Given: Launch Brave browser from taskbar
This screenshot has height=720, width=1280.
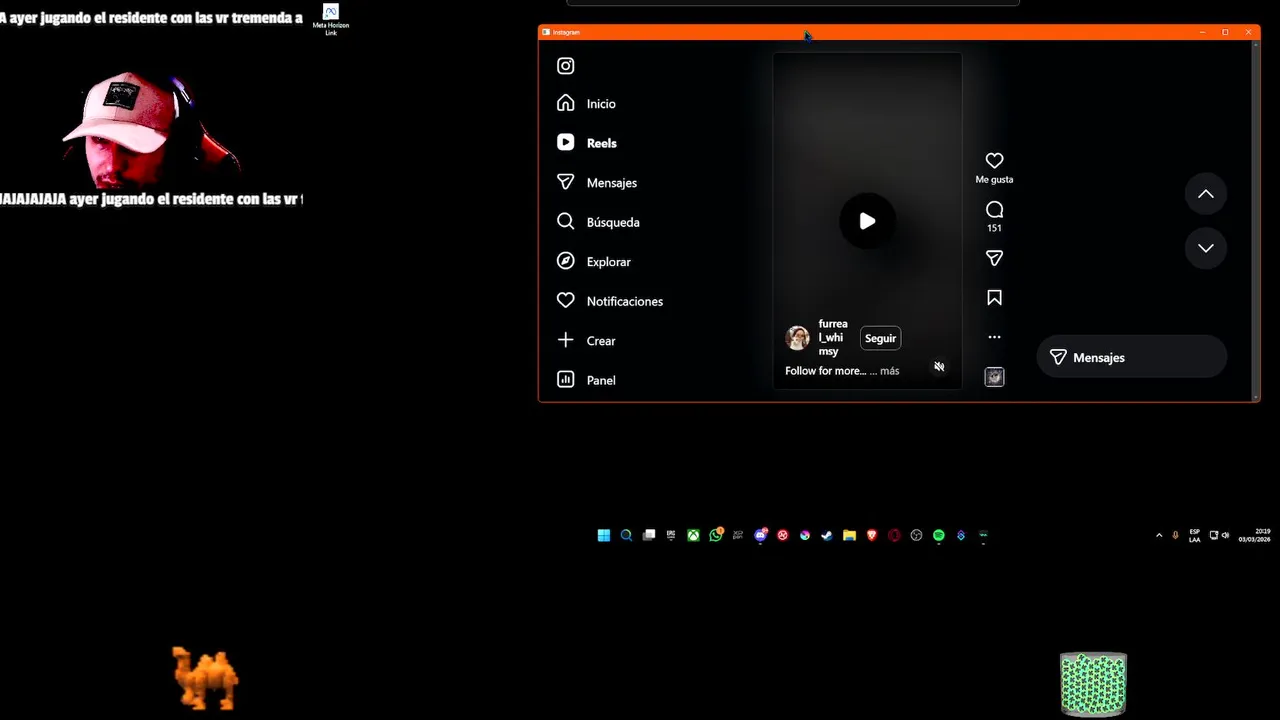Looking at the screenshot, I should pos(872,535).
